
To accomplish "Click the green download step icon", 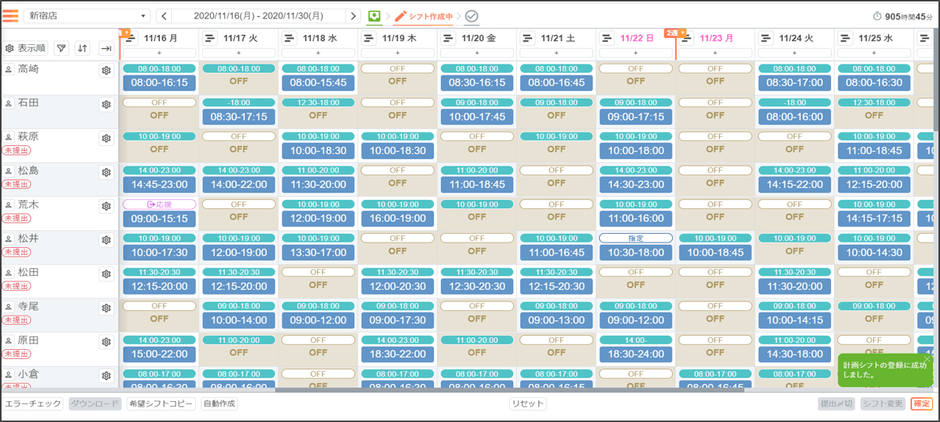I will [374, 16].
